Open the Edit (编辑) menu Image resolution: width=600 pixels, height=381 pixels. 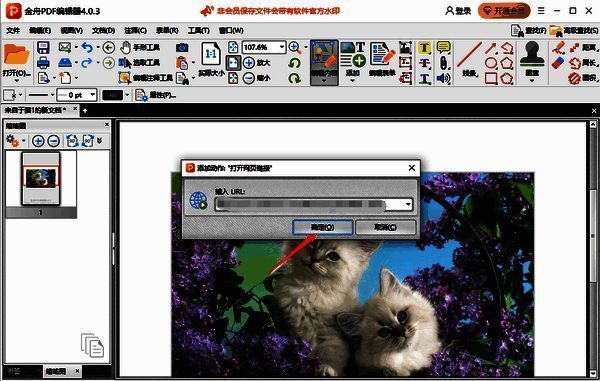tap(40, 30)
